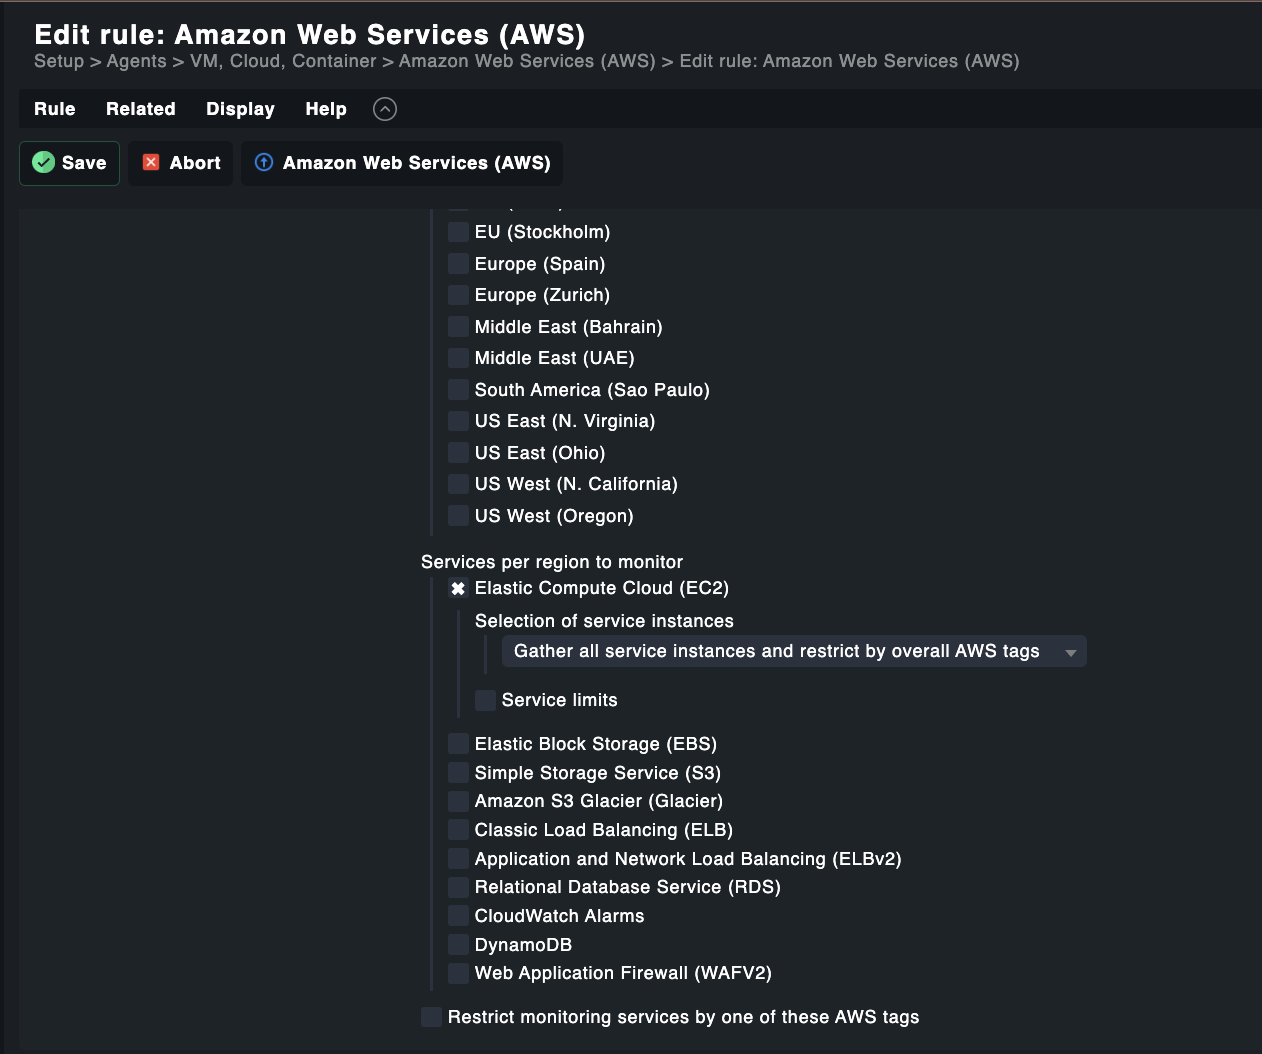Click the blue up-arrow icon beside Amazon Web Services
The image size is (1262, 1054).
coord(264,162)
